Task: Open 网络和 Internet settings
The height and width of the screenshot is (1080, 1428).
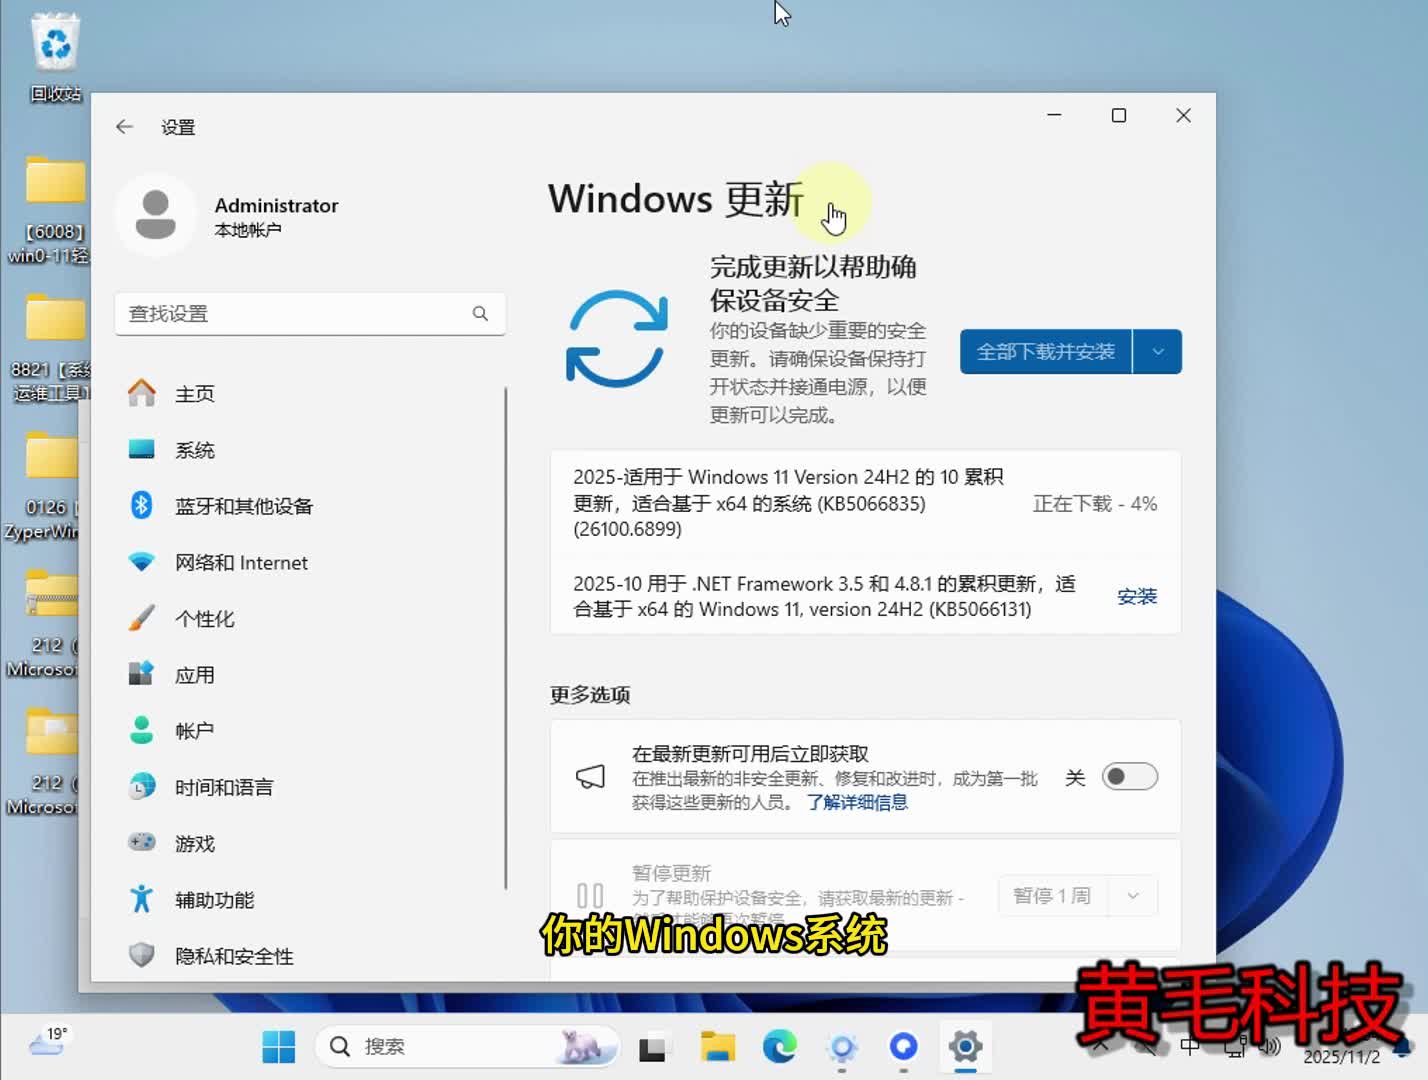Action: (241, 562)
